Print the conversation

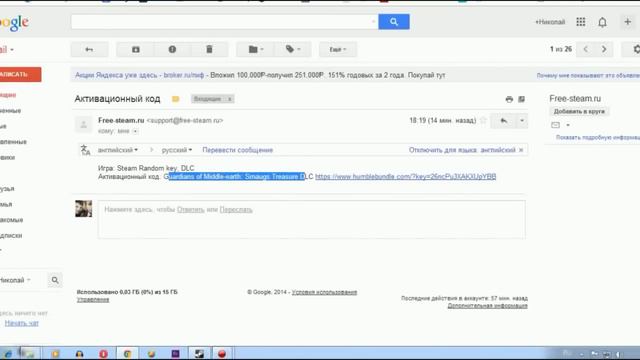(509, 99)
